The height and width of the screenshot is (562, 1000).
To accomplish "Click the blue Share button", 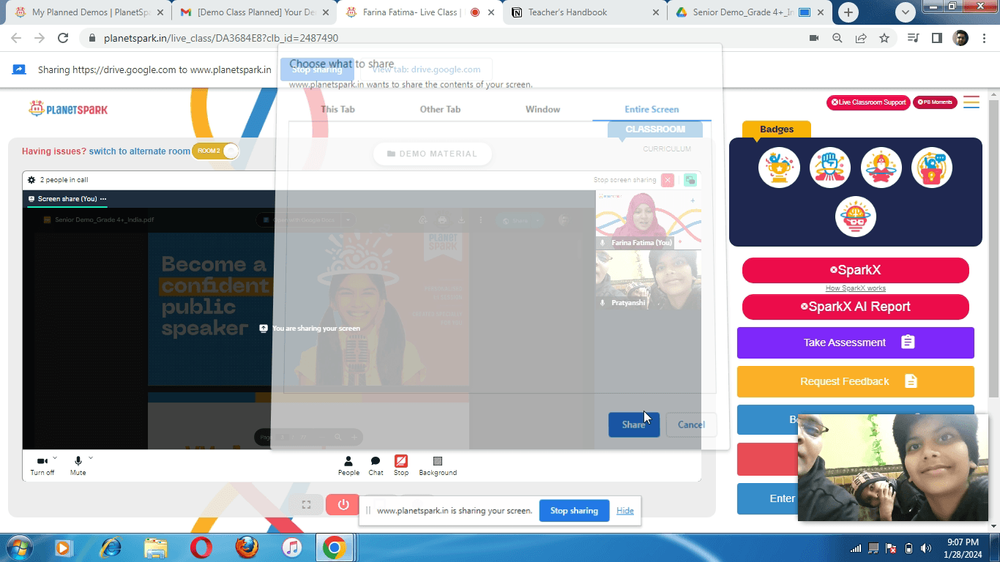I will (x=634, y=424).
